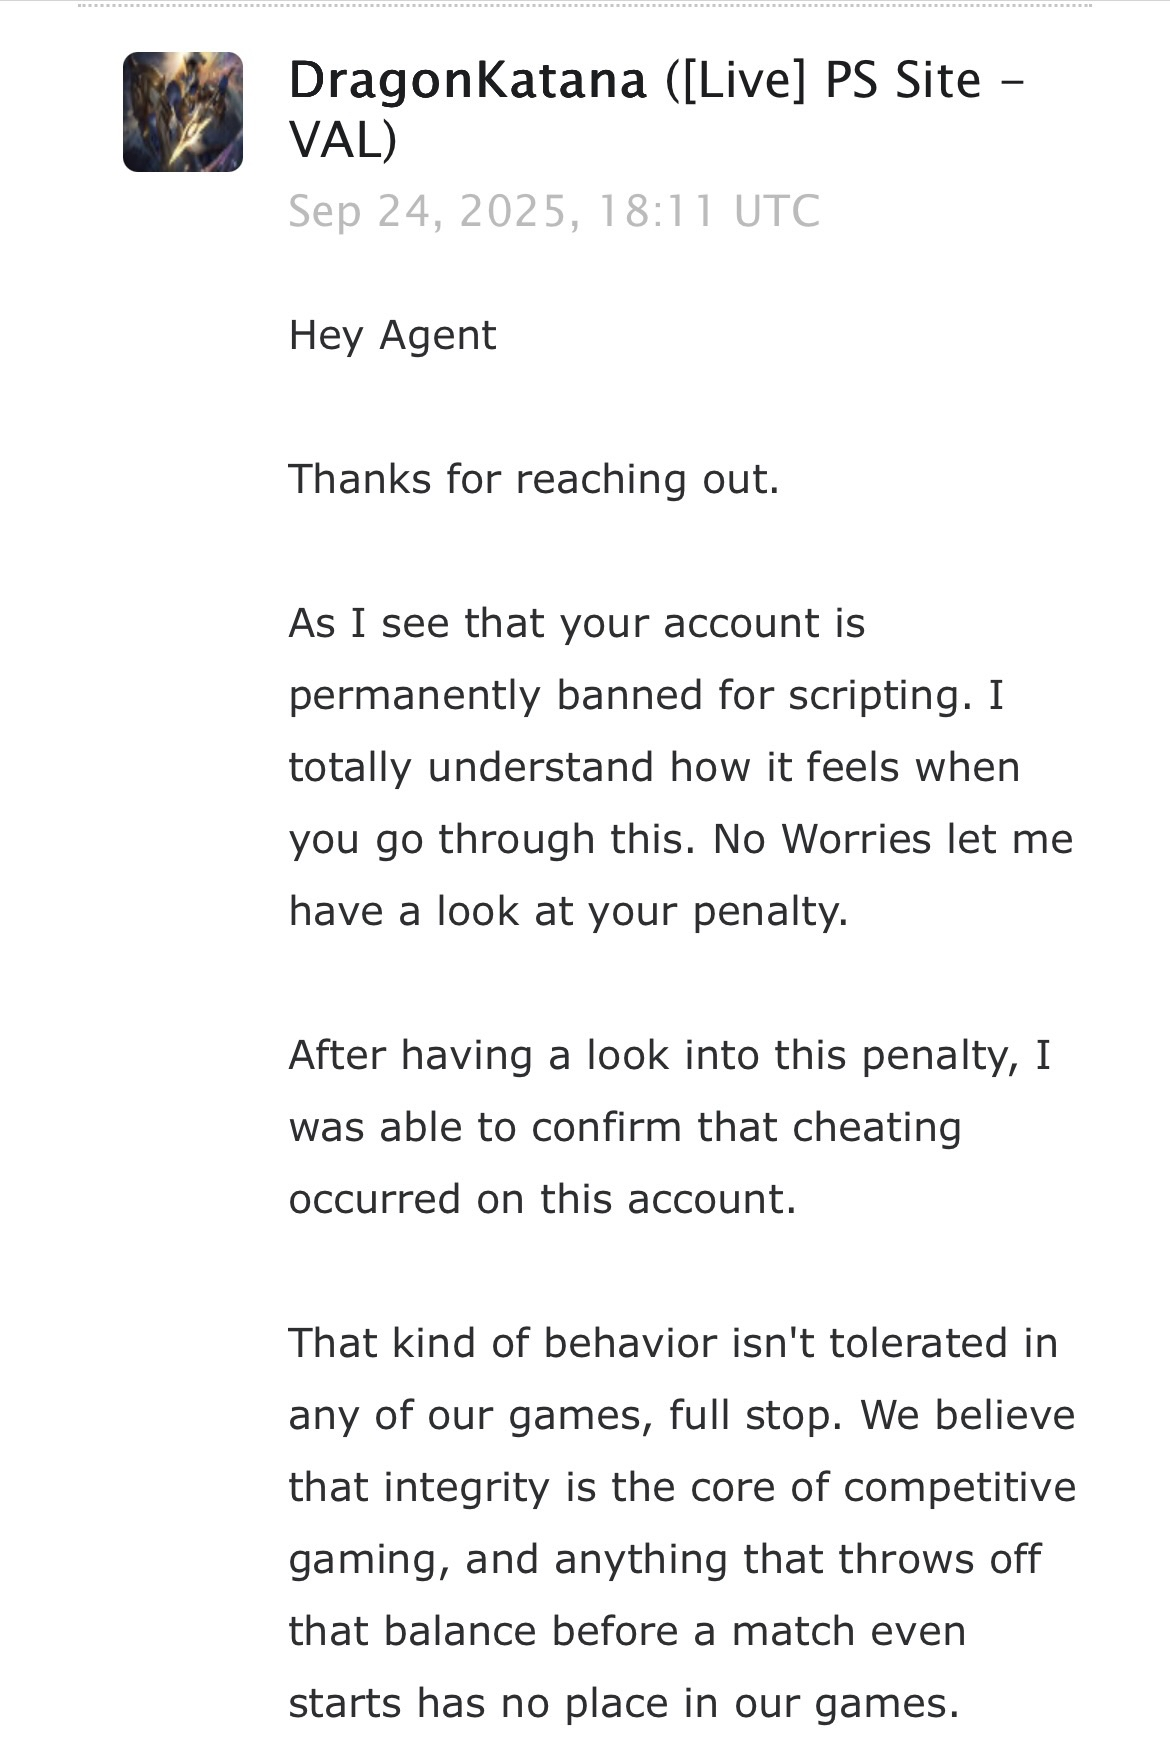Click "was able to confirm that cheating"
Image resolution: width=1170 pixels, height=1744 pixels.
625,1127
